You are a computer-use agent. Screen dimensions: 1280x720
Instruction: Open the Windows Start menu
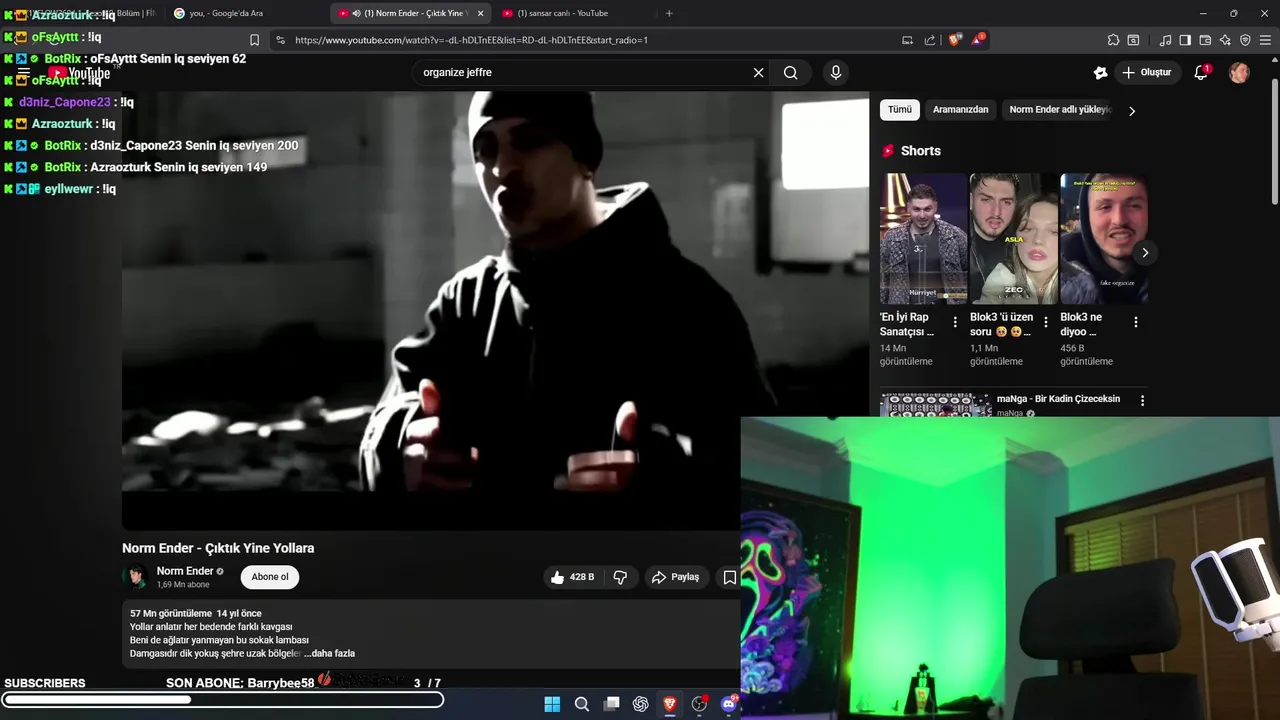(552, 704)
